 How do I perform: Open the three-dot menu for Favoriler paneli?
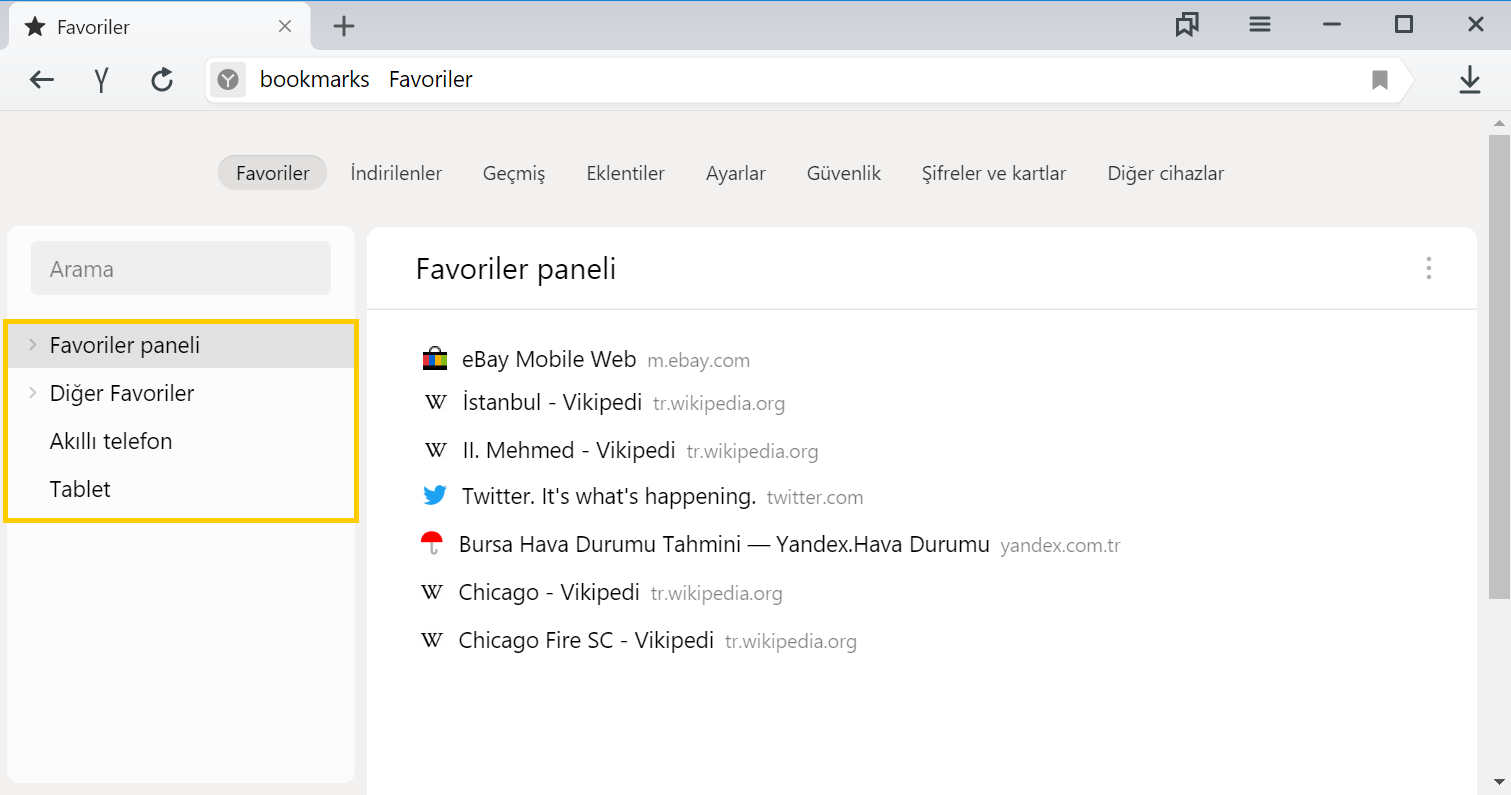point(1429,268)
